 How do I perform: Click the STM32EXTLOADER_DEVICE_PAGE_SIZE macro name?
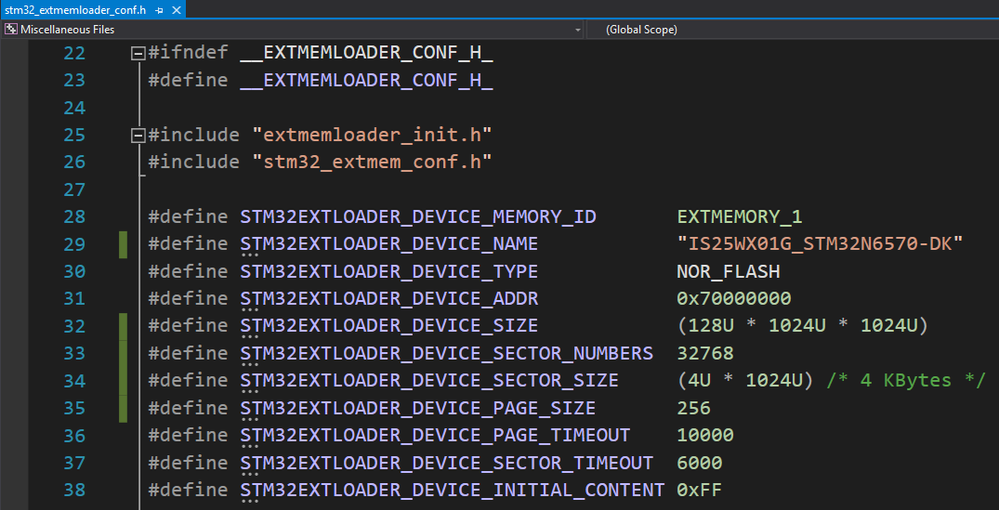418,408
